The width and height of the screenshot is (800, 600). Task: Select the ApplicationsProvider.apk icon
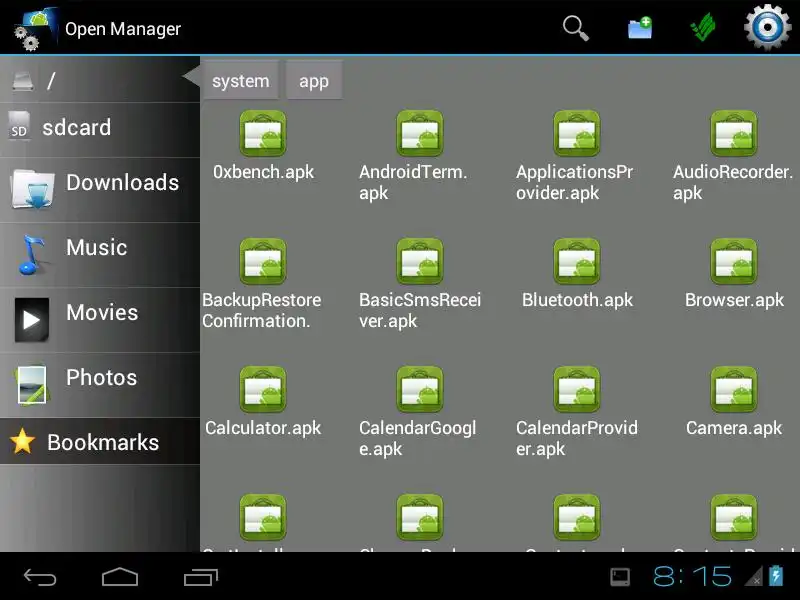[577, 133]
